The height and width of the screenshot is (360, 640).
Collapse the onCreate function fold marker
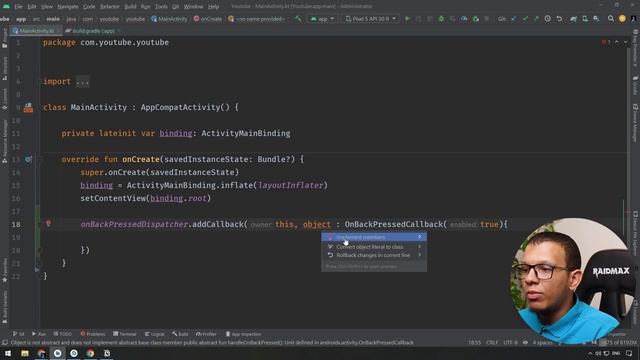pos(41,159)
